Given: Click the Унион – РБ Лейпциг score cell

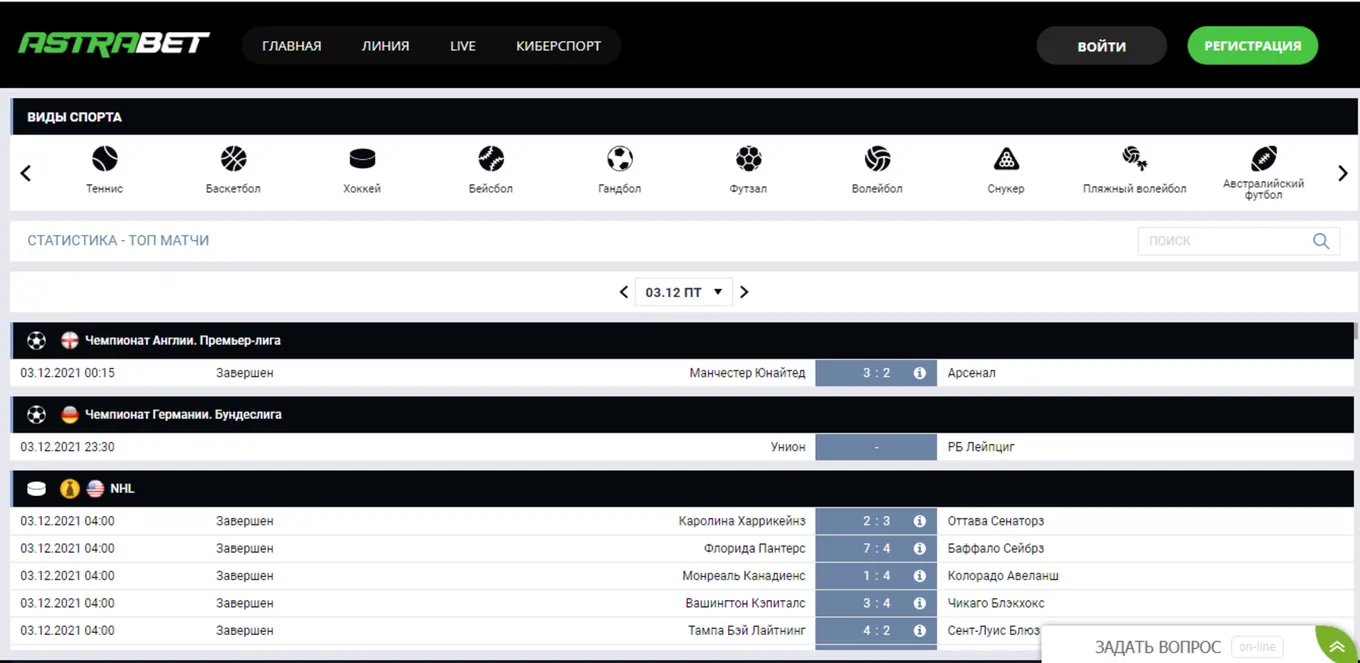Looking at the screenshot, I should tap(876, 447).
